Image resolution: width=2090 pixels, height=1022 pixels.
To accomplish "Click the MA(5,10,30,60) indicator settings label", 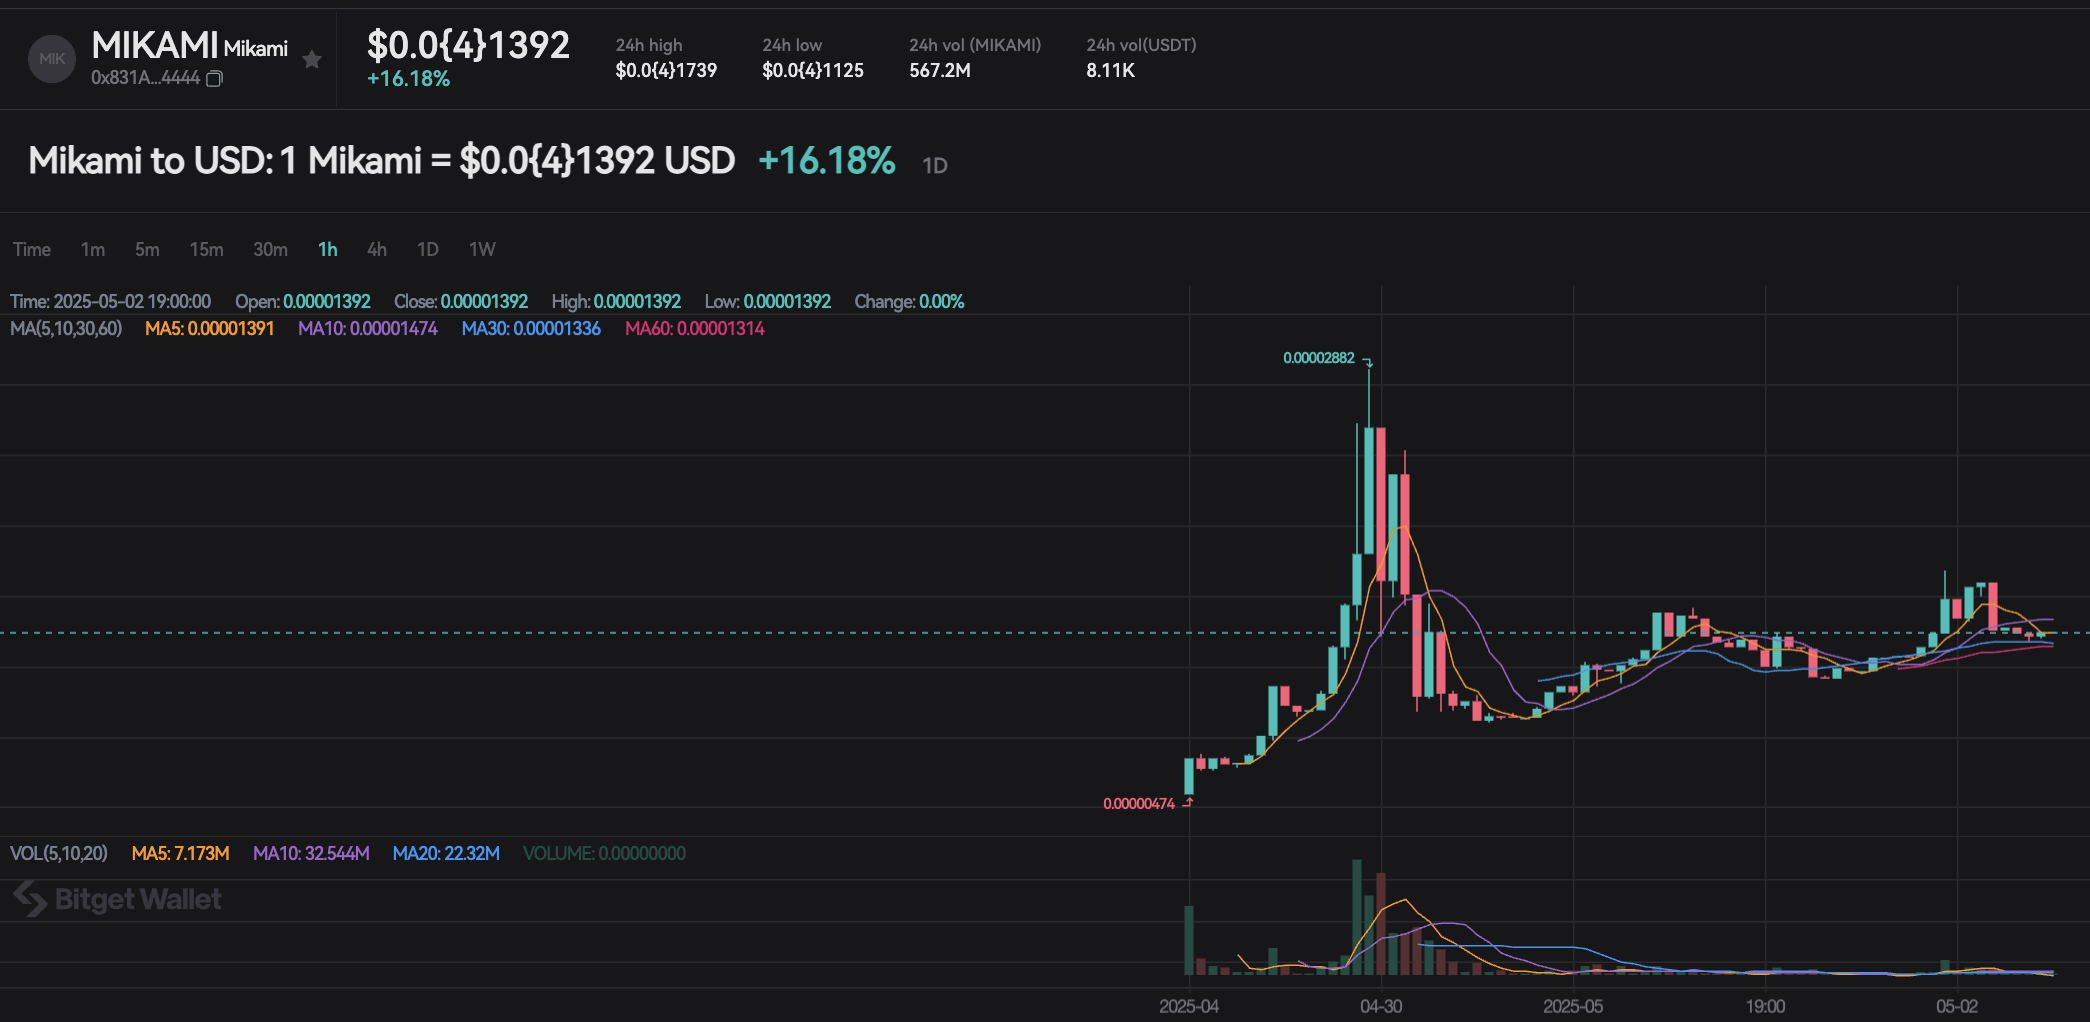I will pyautogui.click(x=66, y=329).
